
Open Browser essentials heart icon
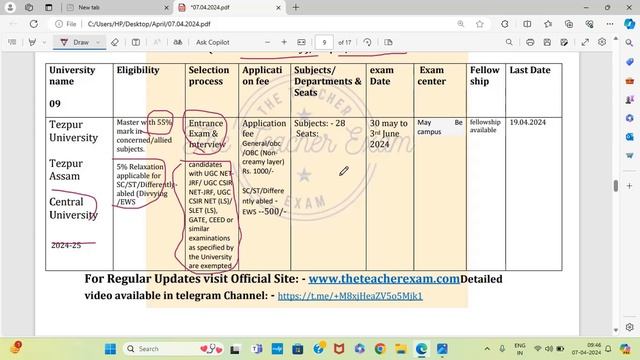589,24
